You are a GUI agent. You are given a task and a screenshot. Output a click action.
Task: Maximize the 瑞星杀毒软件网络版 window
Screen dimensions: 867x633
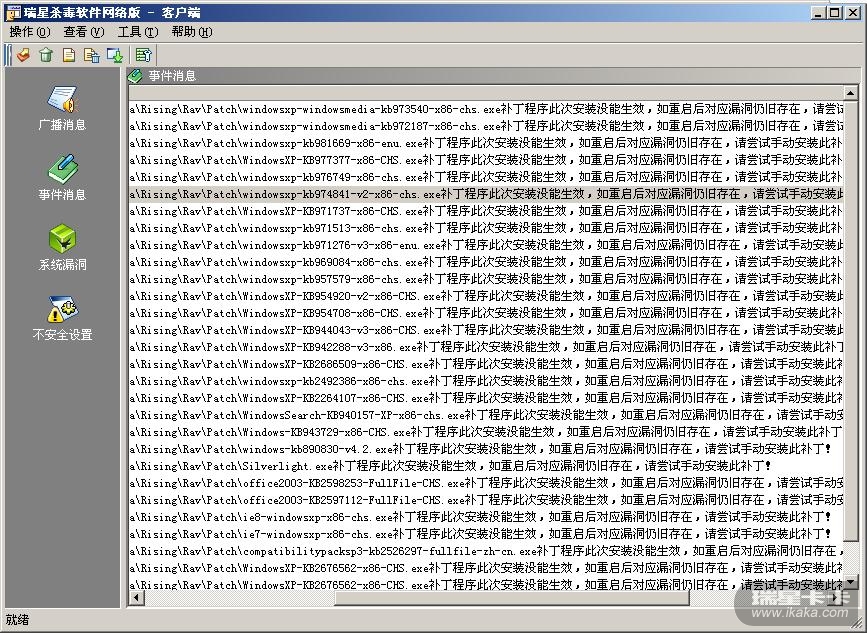[834, 12]
